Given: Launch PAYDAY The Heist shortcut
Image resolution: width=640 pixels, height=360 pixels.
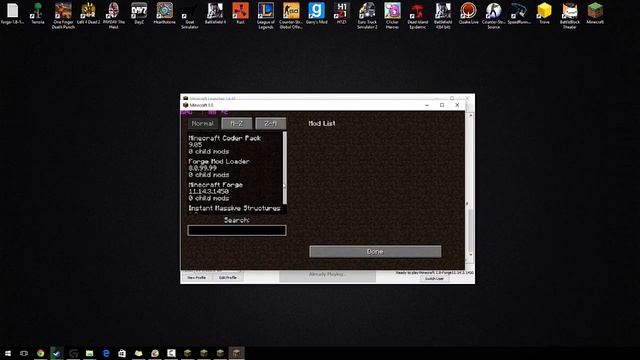Looking at the screenshot, I should click(113, 16).
